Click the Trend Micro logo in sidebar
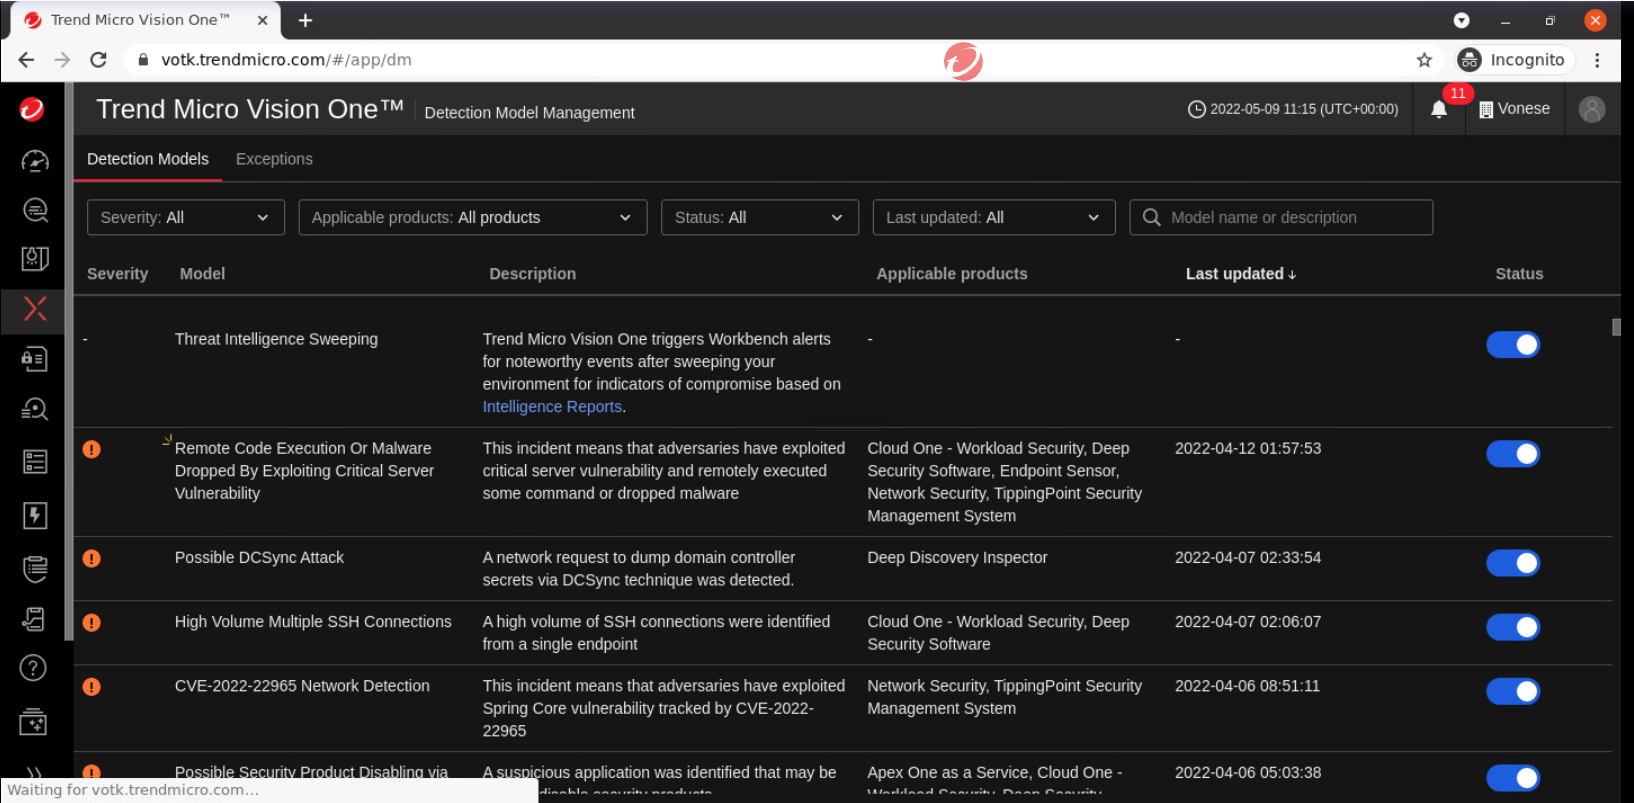 pos(32,109)
